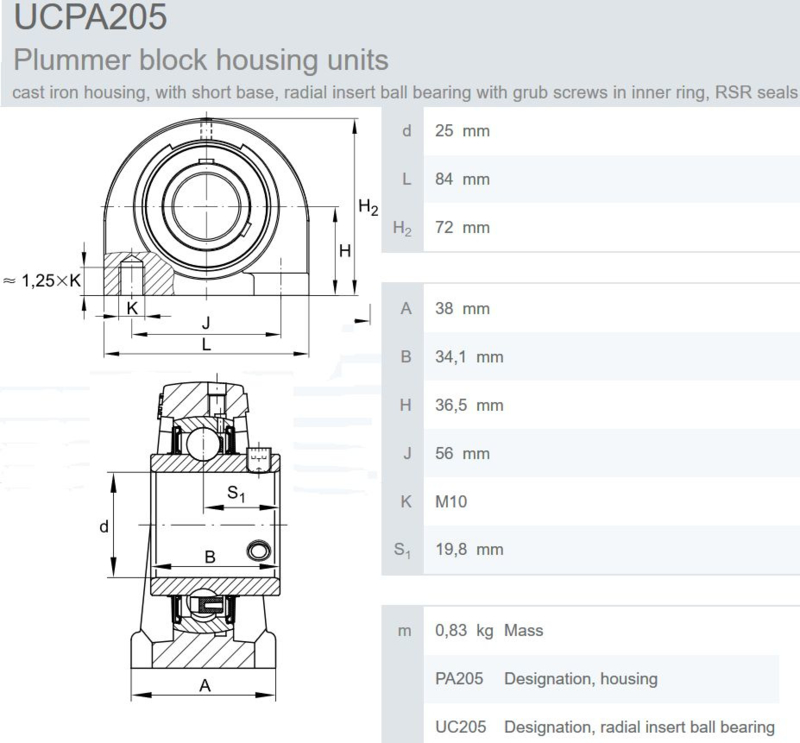This screenshot has height=743, width=800.
Task: Click the S1 dimension label in section drawing
Action: click(x=236, y=492)
